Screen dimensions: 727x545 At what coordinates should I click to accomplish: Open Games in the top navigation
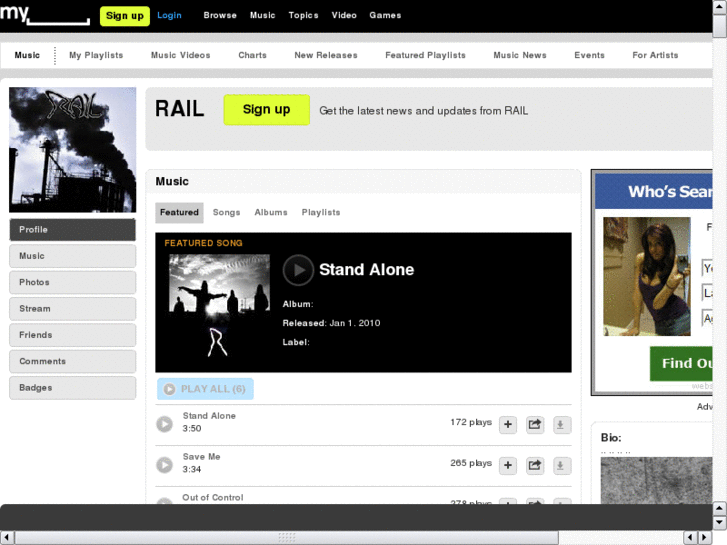[385, 15]
